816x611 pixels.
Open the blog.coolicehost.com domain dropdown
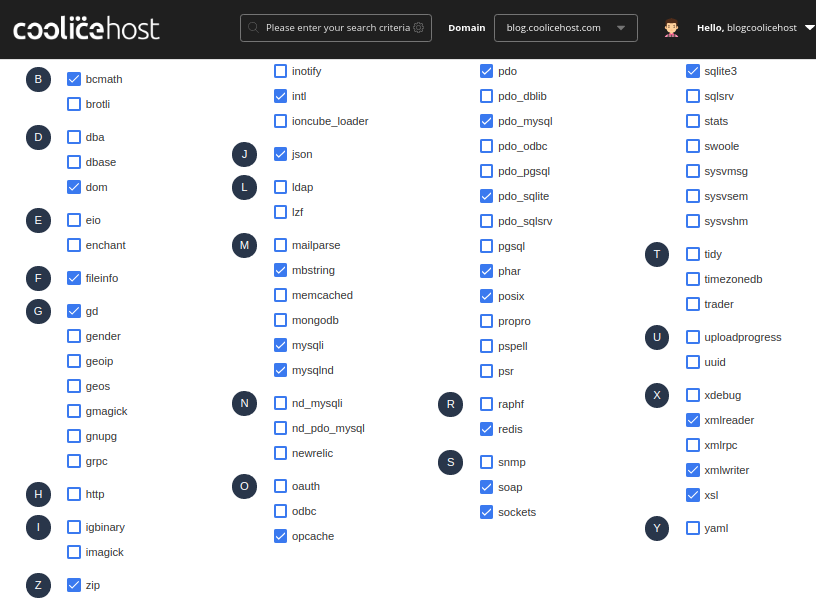566,28
